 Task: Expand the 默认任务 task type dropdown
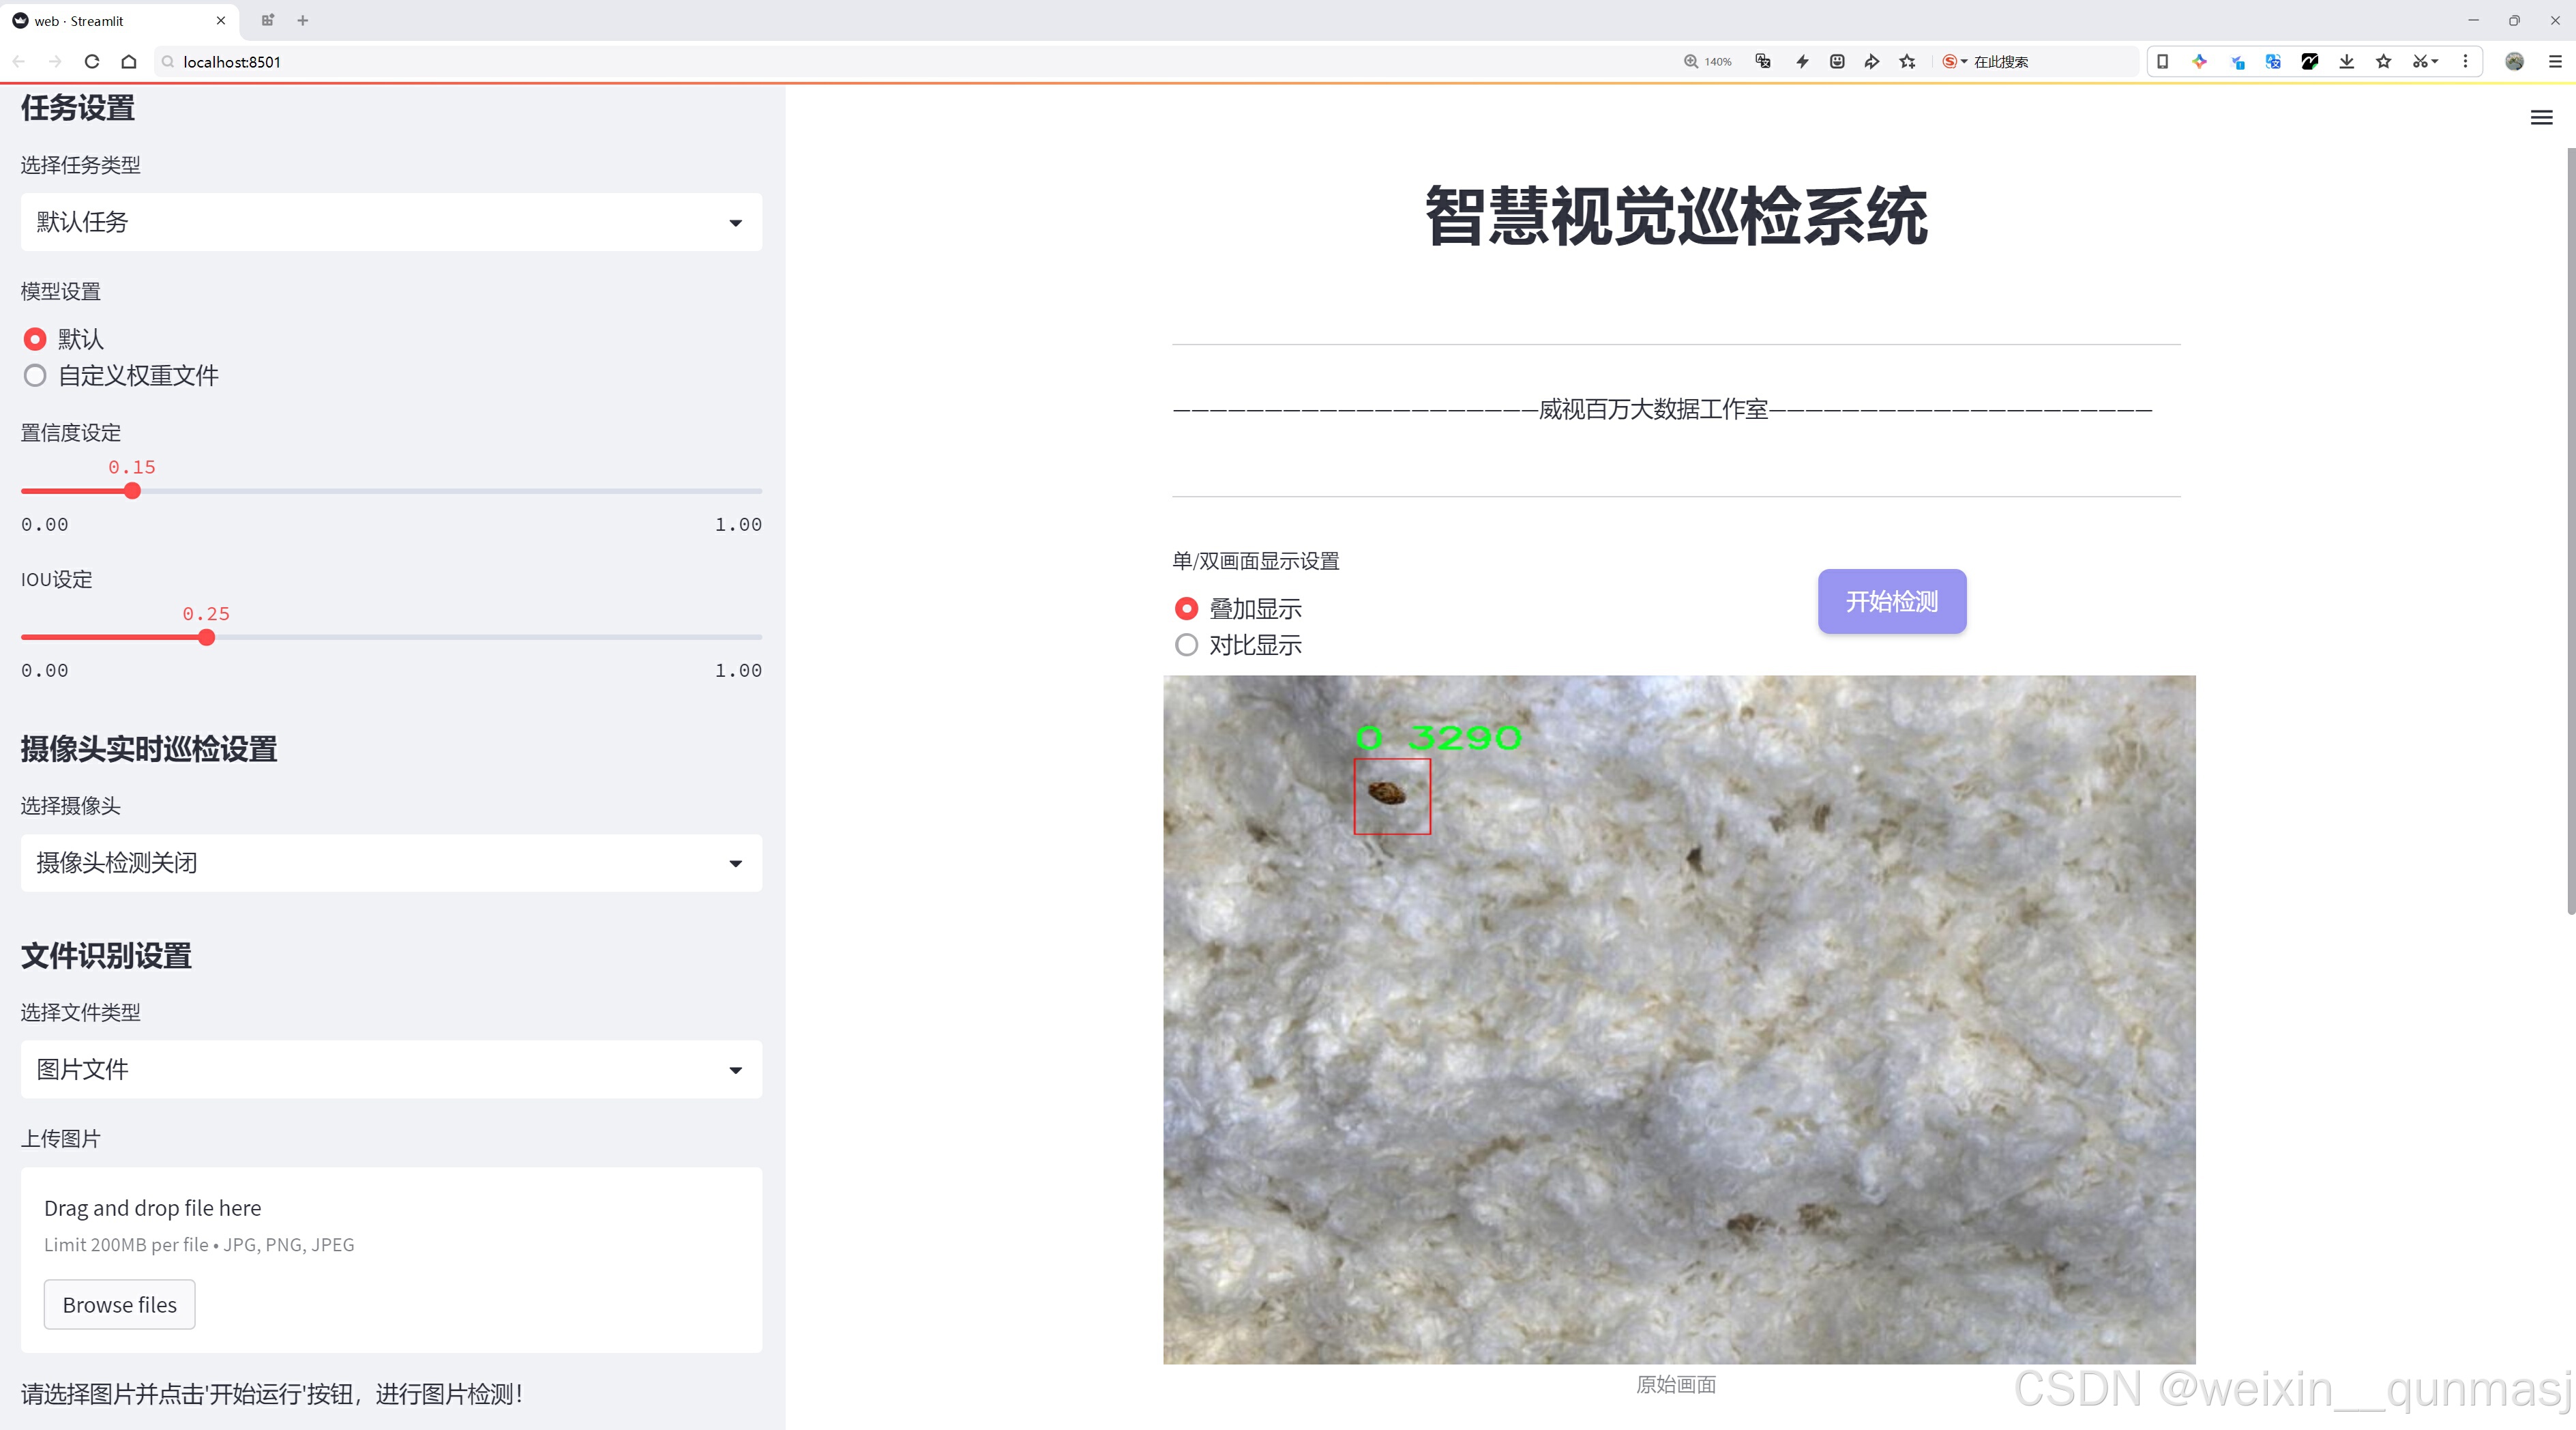pos(391,222)
